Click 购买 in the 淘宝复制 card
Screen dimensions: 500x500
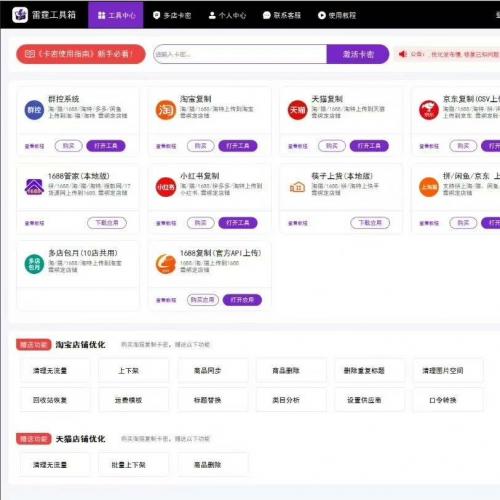point(200,146)
